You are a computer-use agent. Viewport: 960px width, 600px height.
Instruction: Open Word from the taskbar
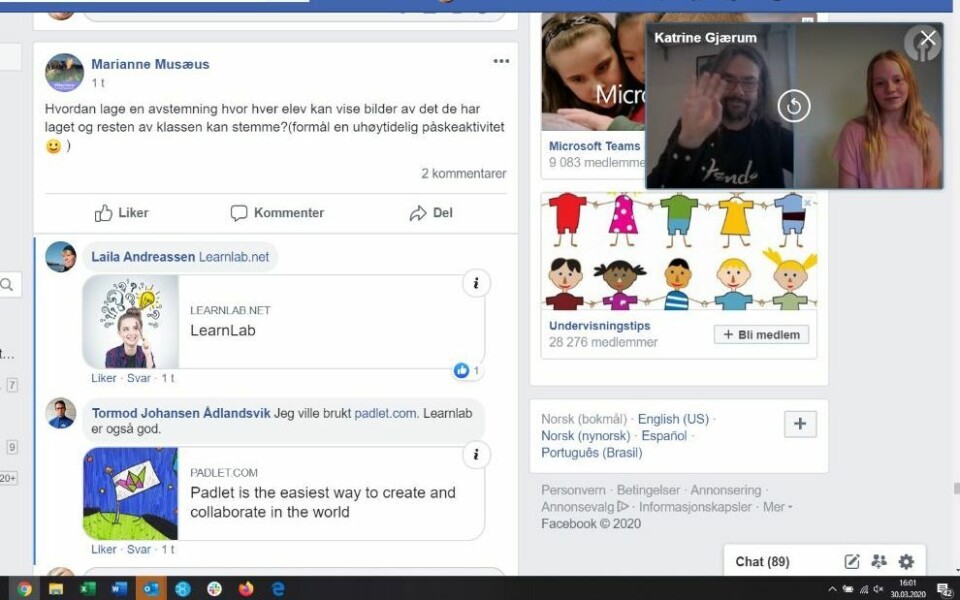(119, 589)
